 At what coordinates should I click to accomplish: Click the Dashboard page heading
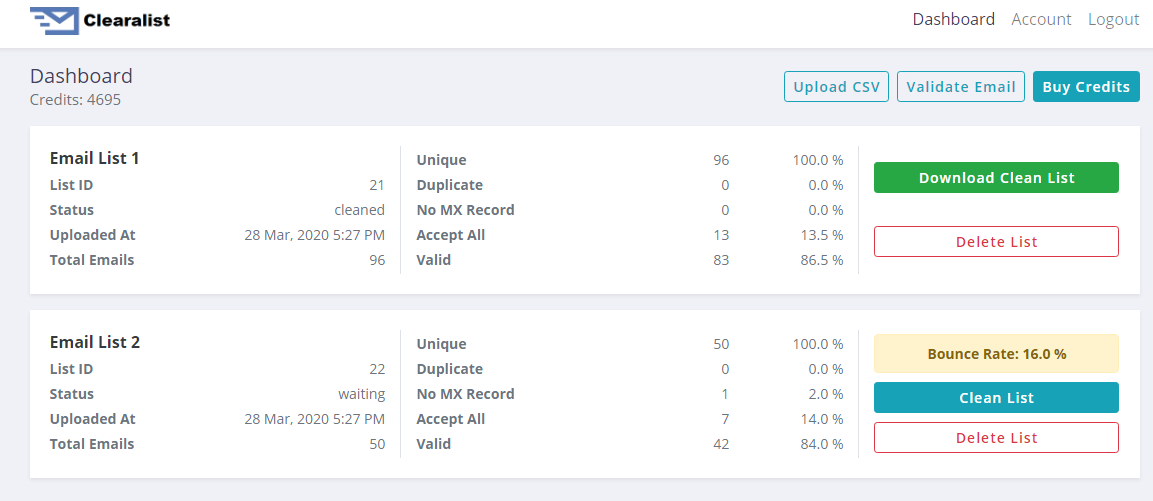click(x=81, y=76)
